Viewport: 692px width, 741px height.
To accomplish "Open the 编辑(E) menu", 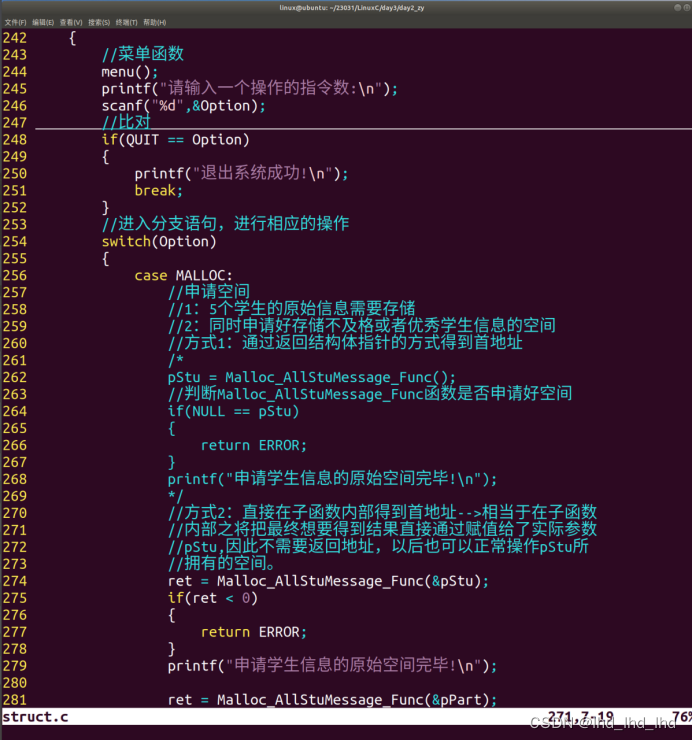I will (x=43, y=22).
